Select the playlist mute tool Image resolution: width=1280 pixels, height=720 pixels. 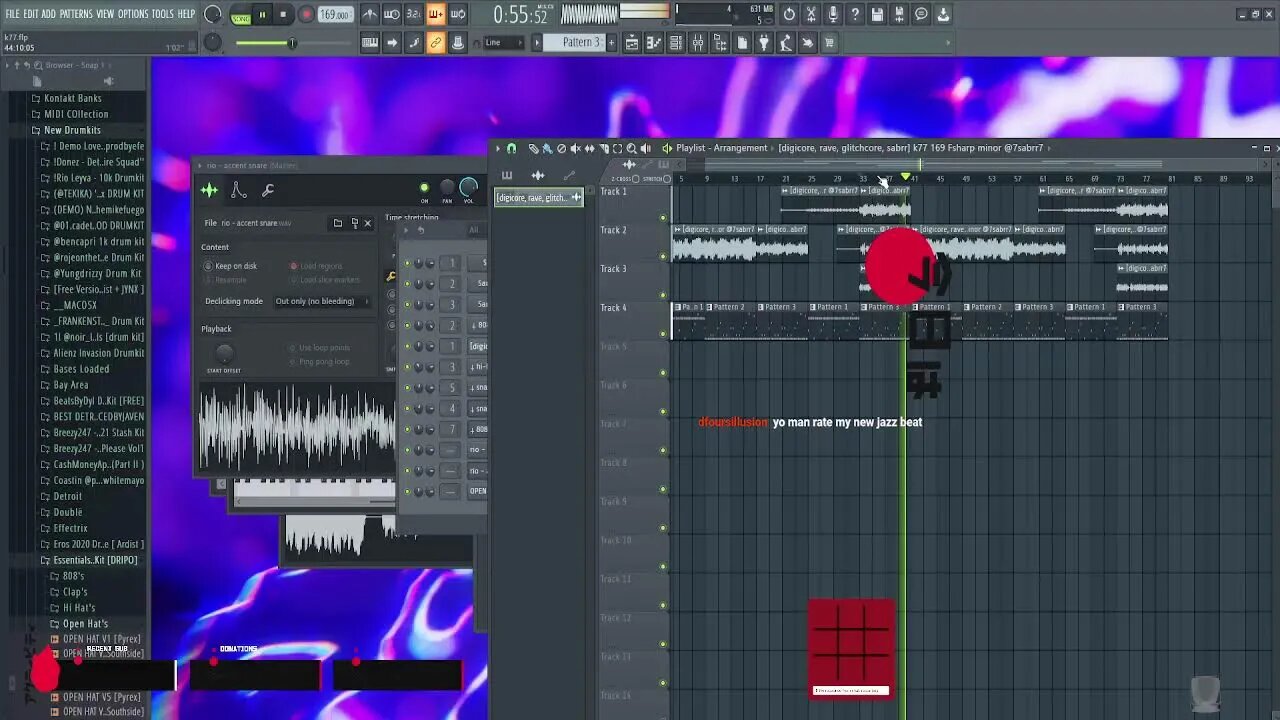coord(575,148)
